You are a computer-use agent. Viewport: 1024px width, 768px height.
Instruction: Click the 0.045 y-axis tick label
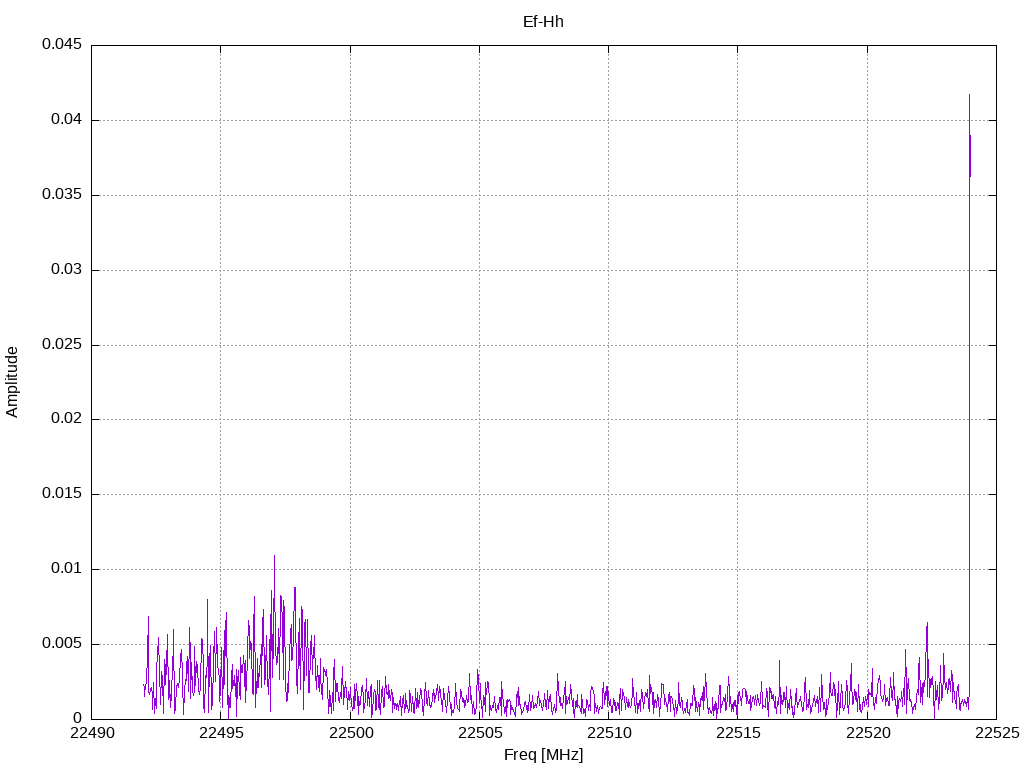[x=61, y=45]
